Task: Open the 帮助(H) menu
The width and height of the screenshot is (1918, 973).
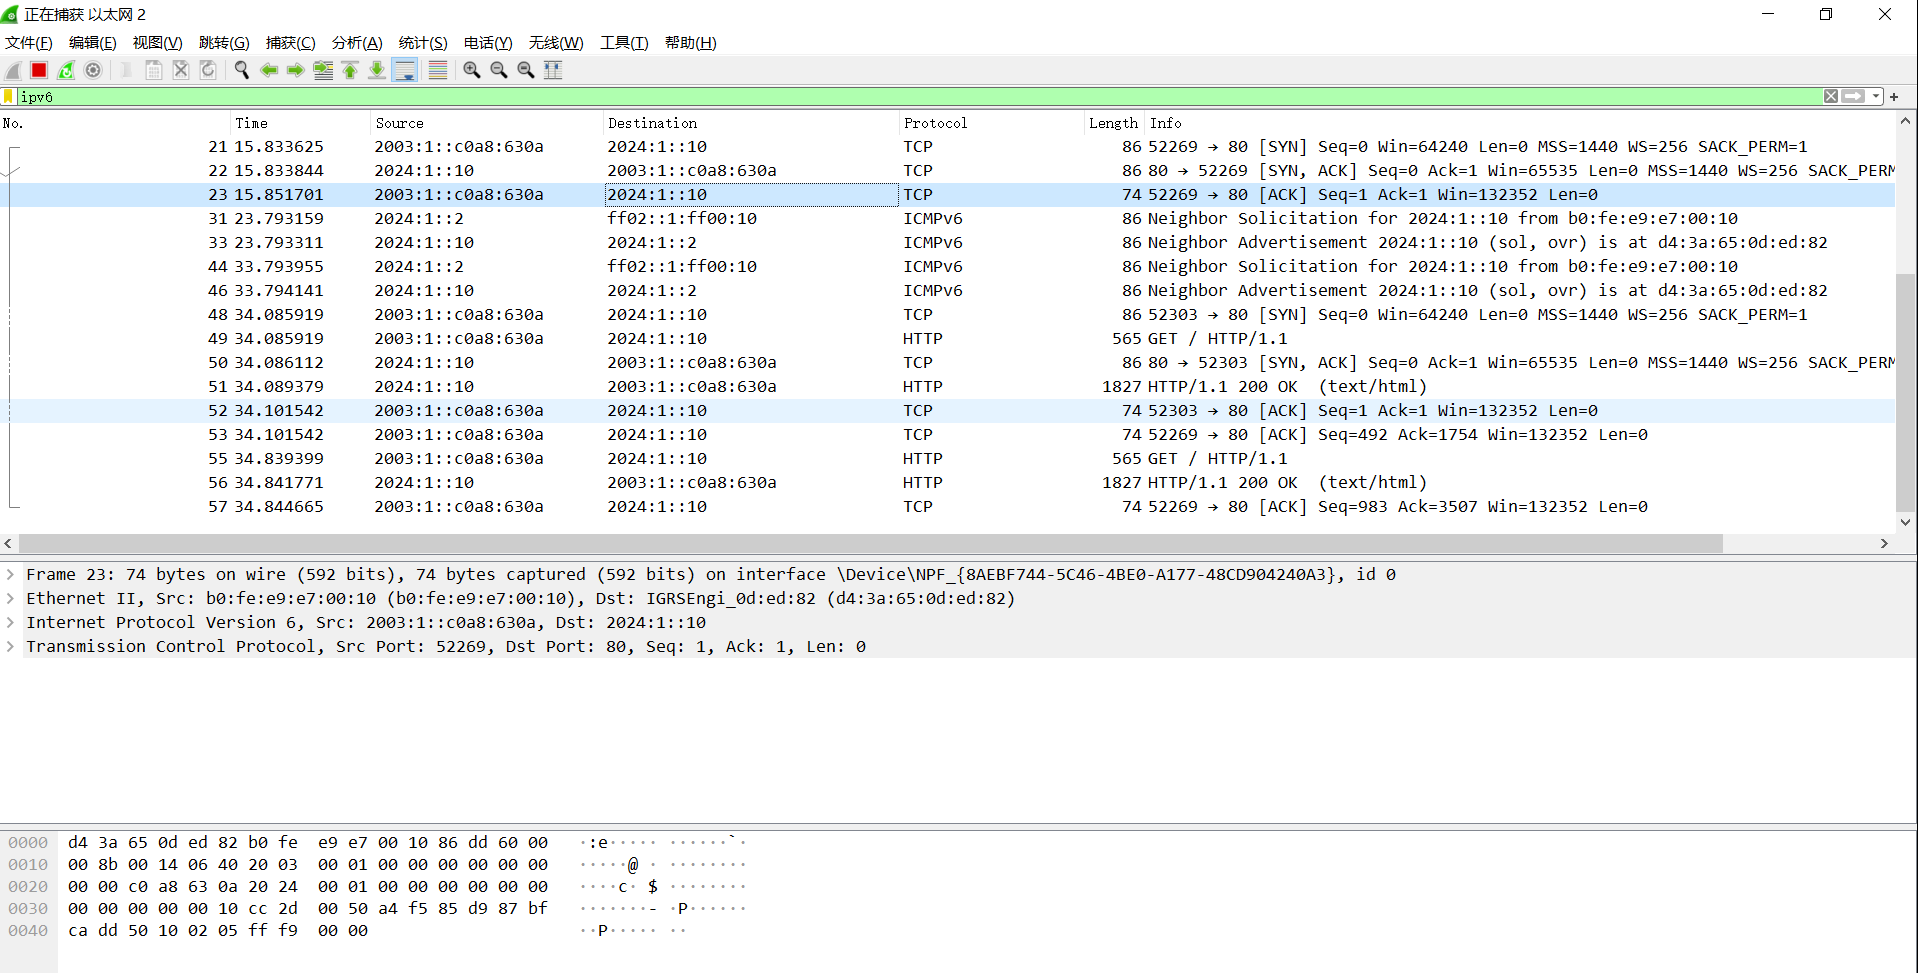Action: [x=691, y=43]
